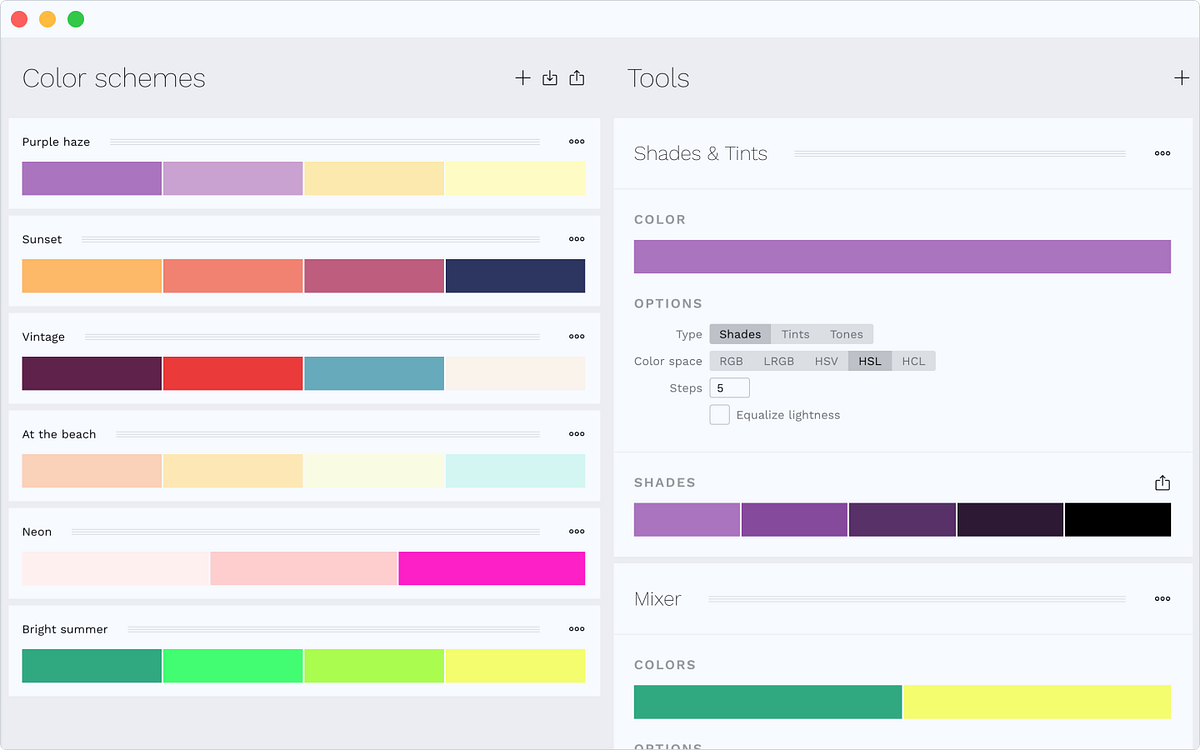Viewport: 1200px width, 750px height.
Task: Switch color space to HCL
Action: [x=913, y=361]
